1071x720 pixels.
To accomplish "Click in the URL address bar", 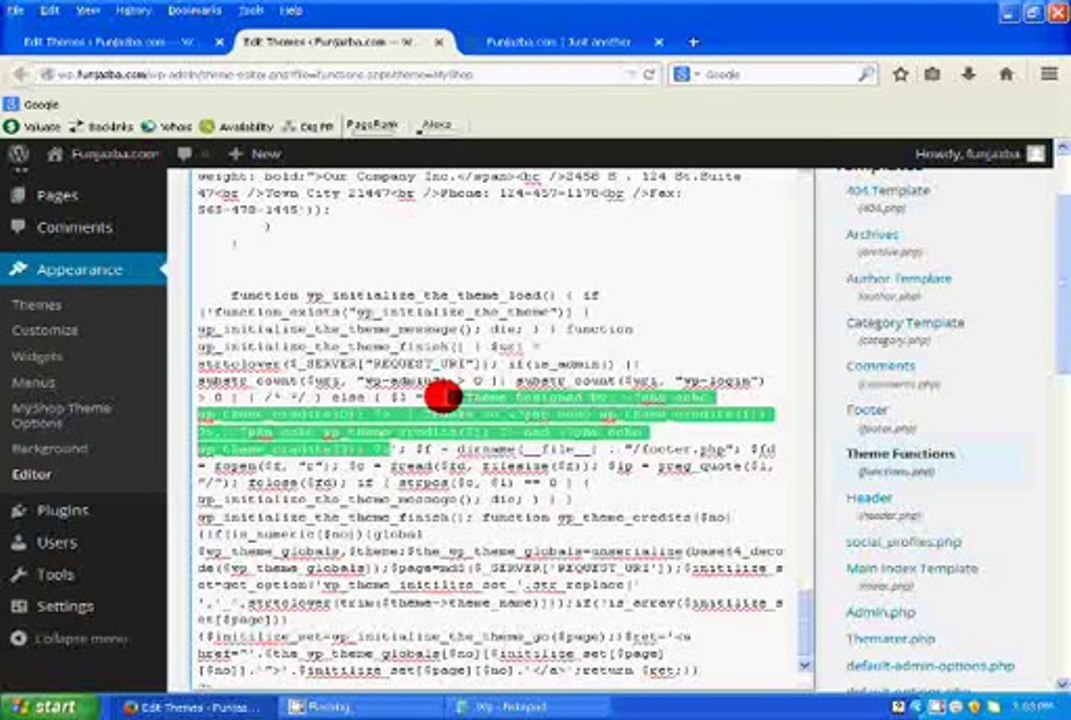I will tap(335, 74).
